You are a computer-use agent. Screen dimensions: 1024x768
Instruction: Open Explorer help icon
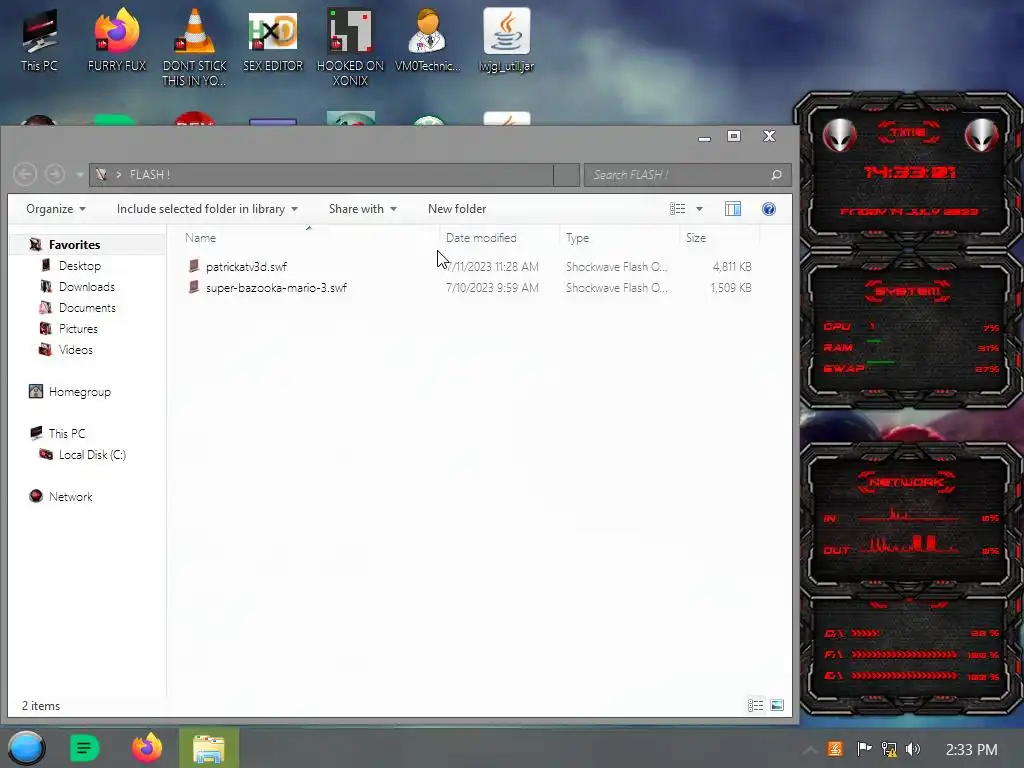pos(769,209)
